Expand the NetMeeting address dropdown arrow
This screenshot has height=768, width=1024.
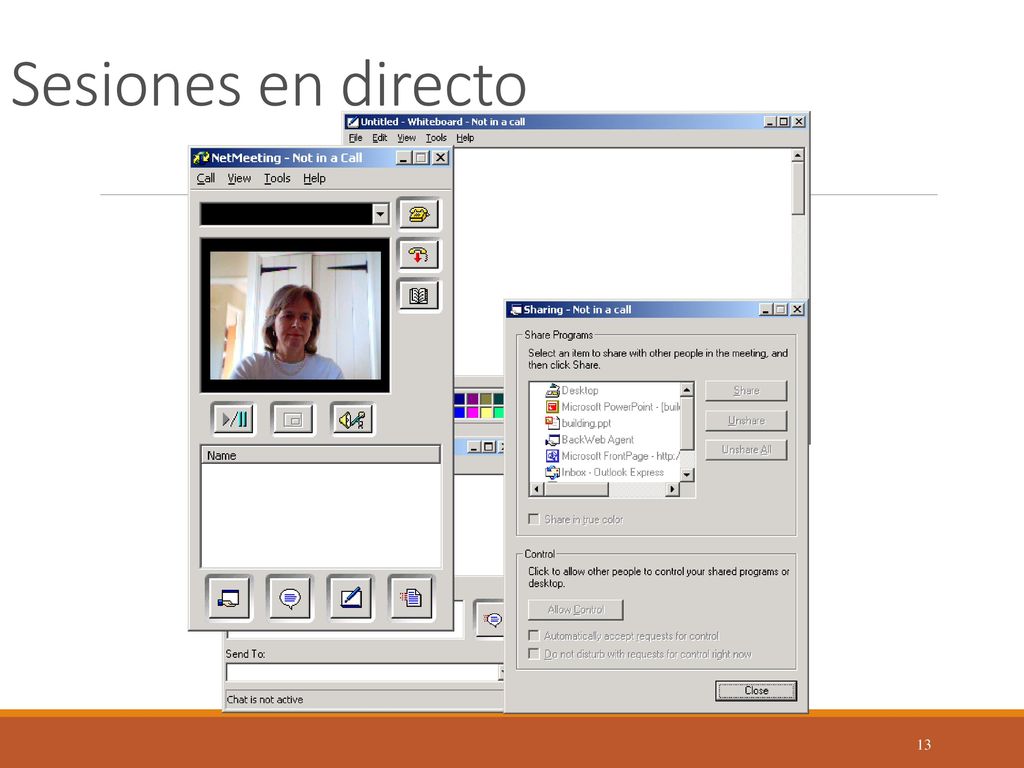[380, 214]
